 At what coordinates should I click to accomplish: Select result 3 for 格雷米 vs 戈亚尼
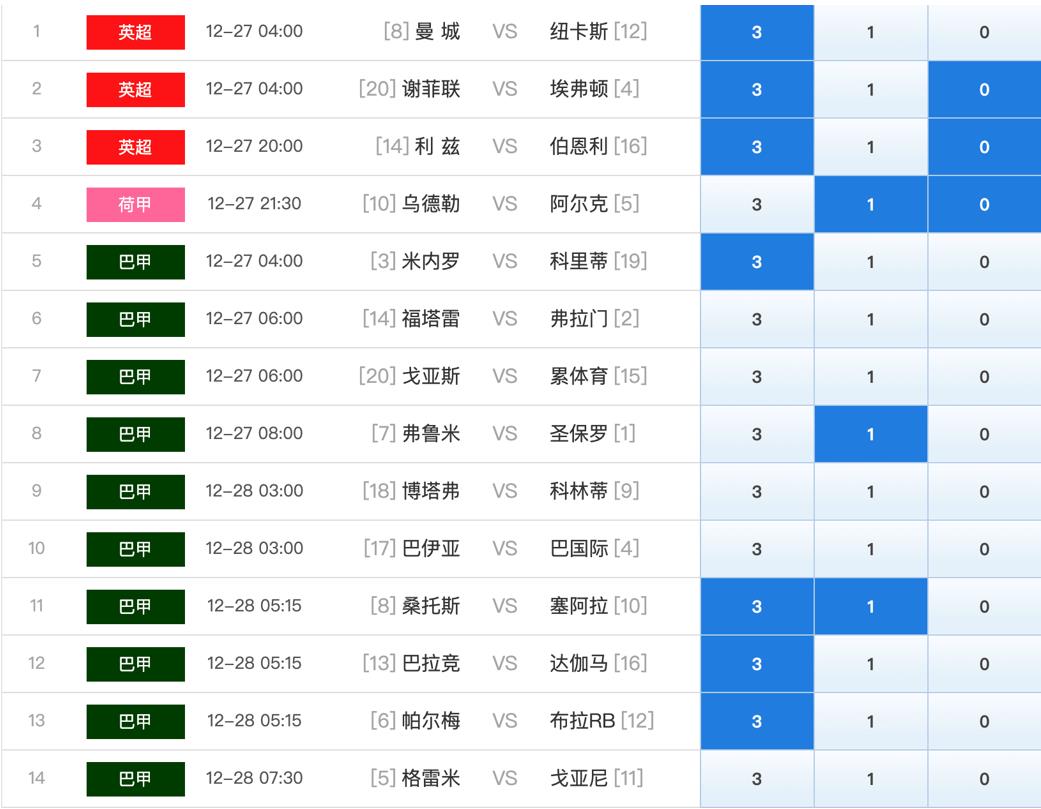pyautogui.click(x=757, y=778)
